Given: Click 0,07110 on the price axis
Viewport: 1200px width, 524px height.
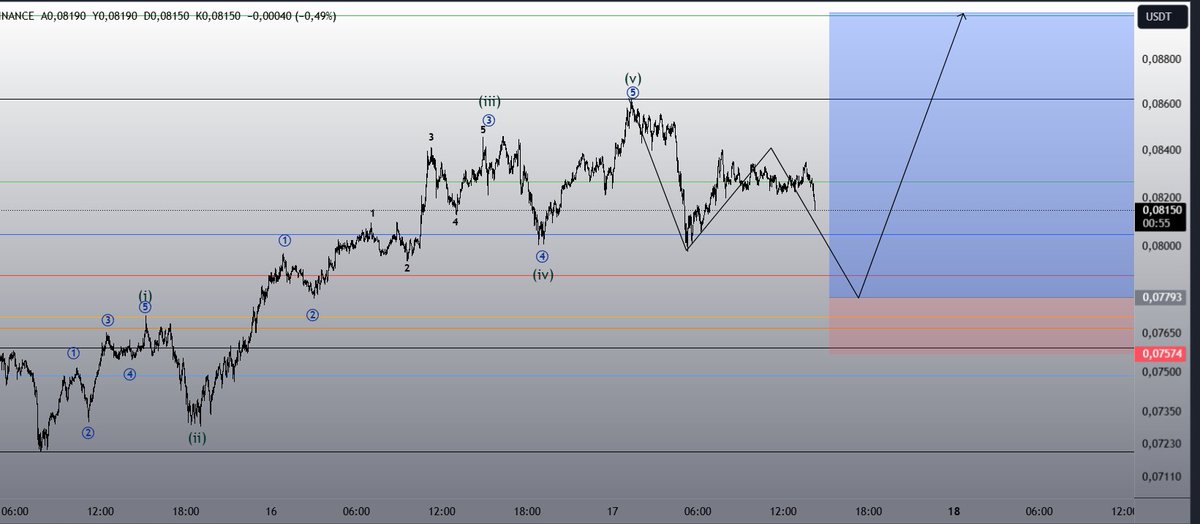Looking at the screenshot, I should (x=1161, y=477).
